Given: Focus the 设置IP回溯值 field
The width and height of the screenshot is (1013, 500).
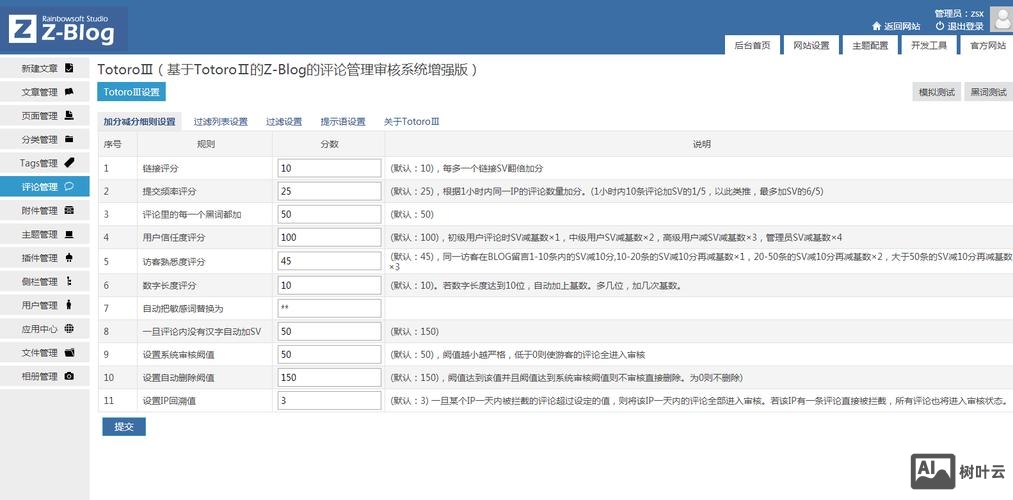Looking at the screenshot, I should (x=329, y=401).
